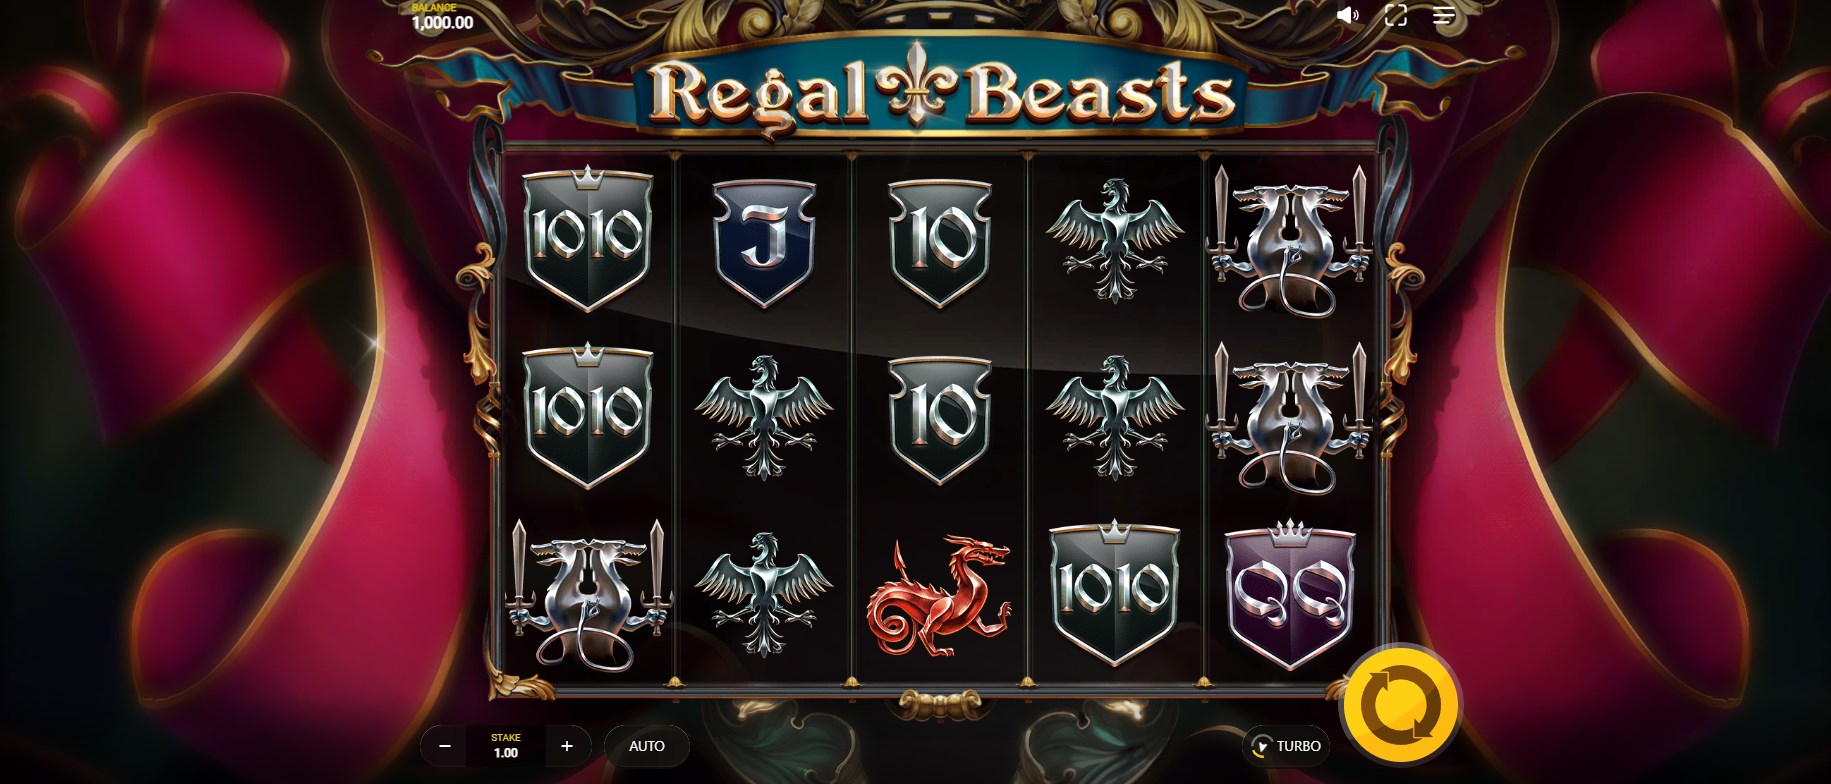1831x784 pixels.
Task: Open the hamburger menu at top right
Action: point(1444,15)
